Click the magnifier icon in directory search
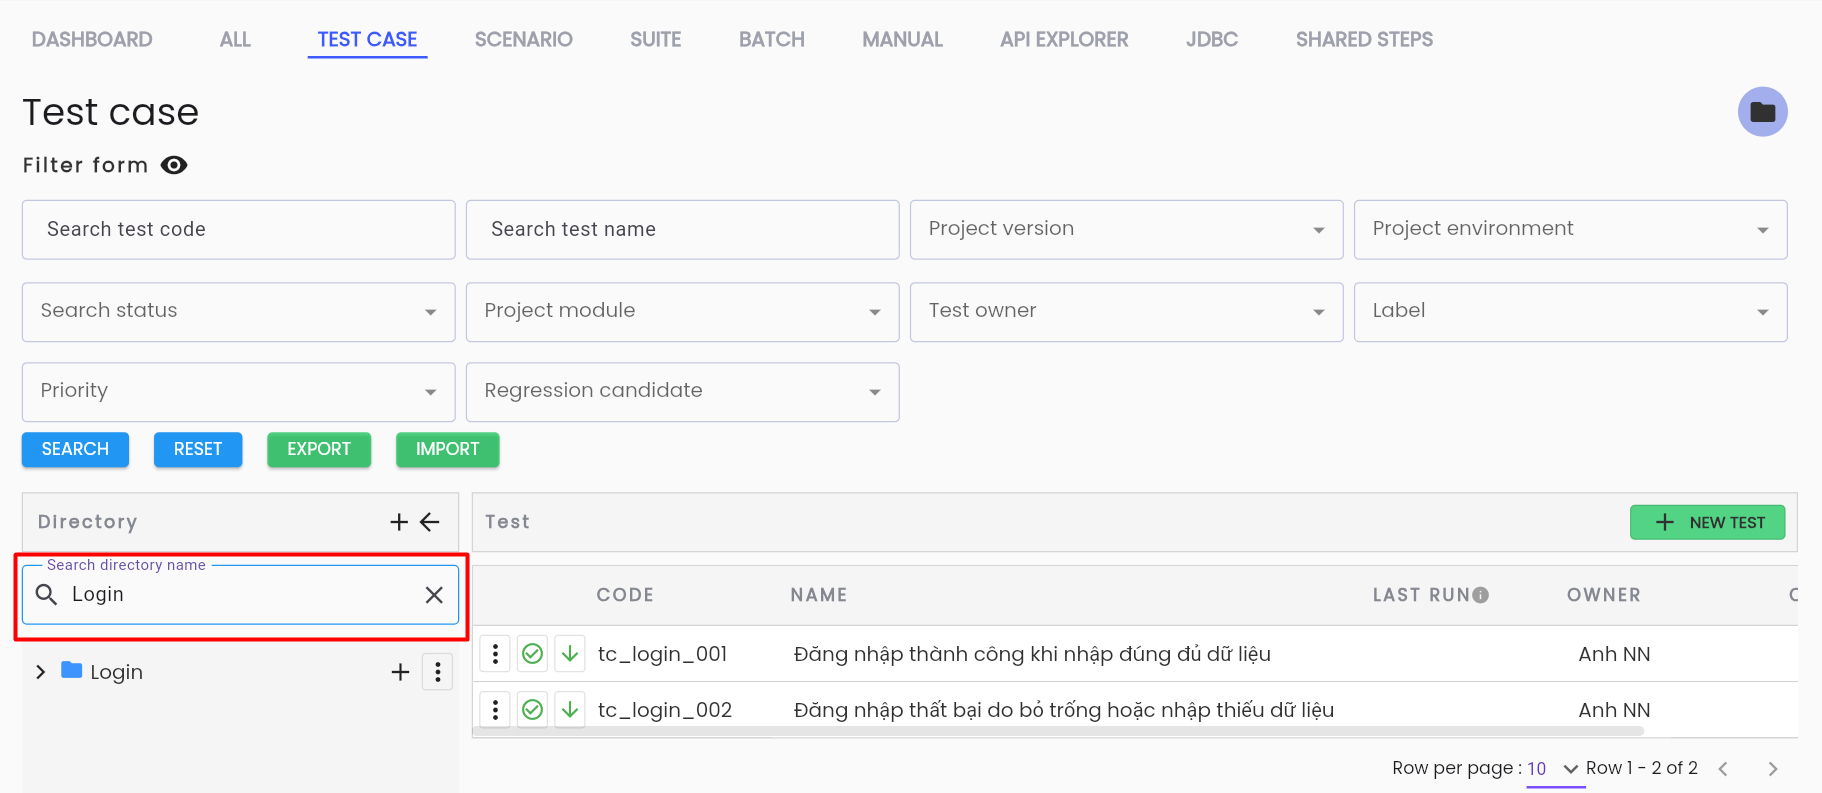Image resolution: width=1822 pixels, height=793 pixels. coord(46,595)
